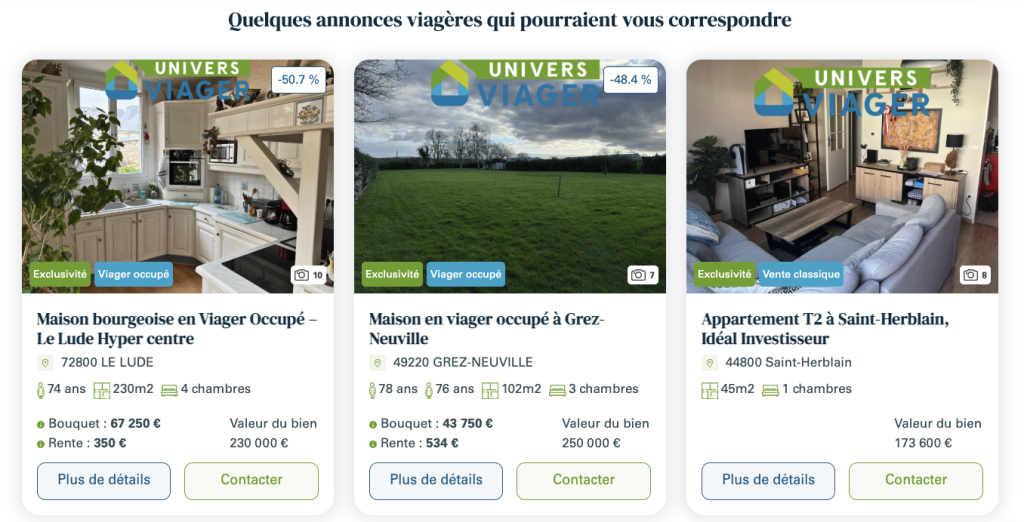Click Contacter for the Saint-Herblain apartment
The height and width of the screenshot is (522, 1024).
click(916, 481)
